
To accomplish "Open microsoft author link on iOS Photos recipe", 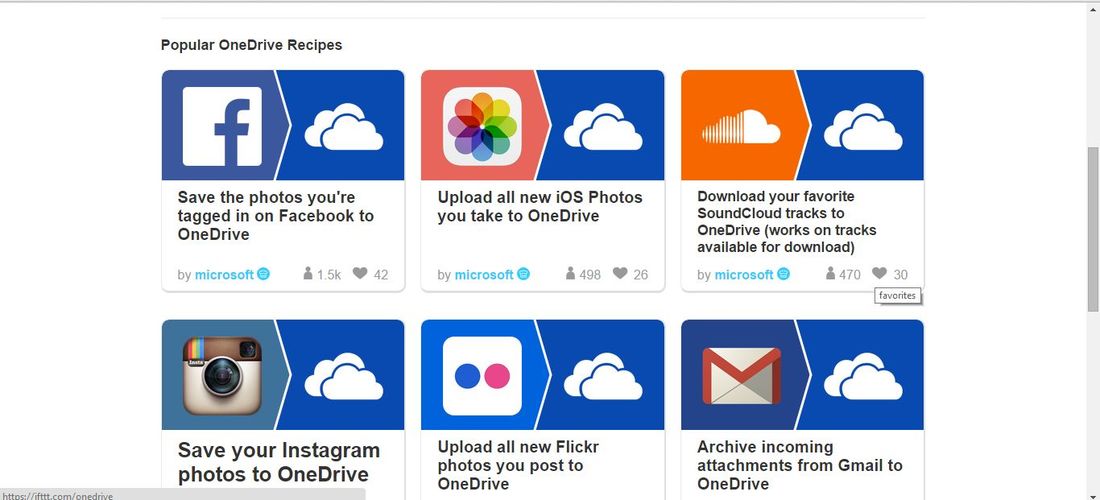I will 484,275.
